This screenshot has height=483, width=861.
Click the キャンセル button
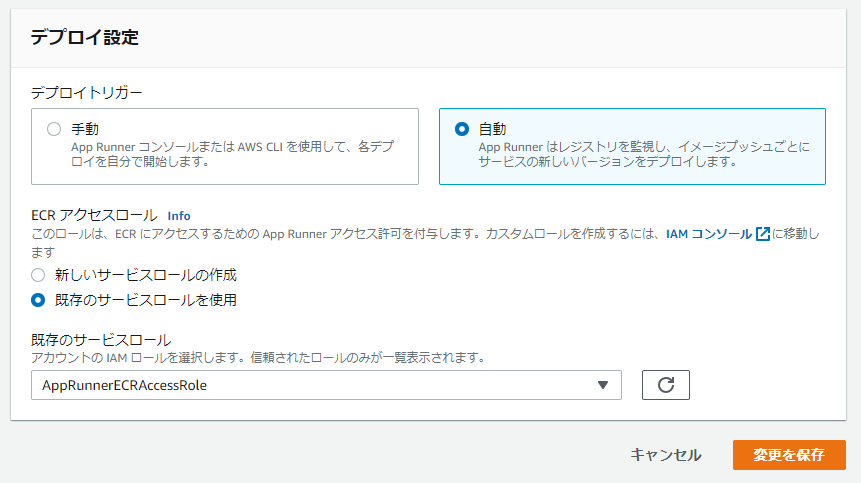point(666,454)
